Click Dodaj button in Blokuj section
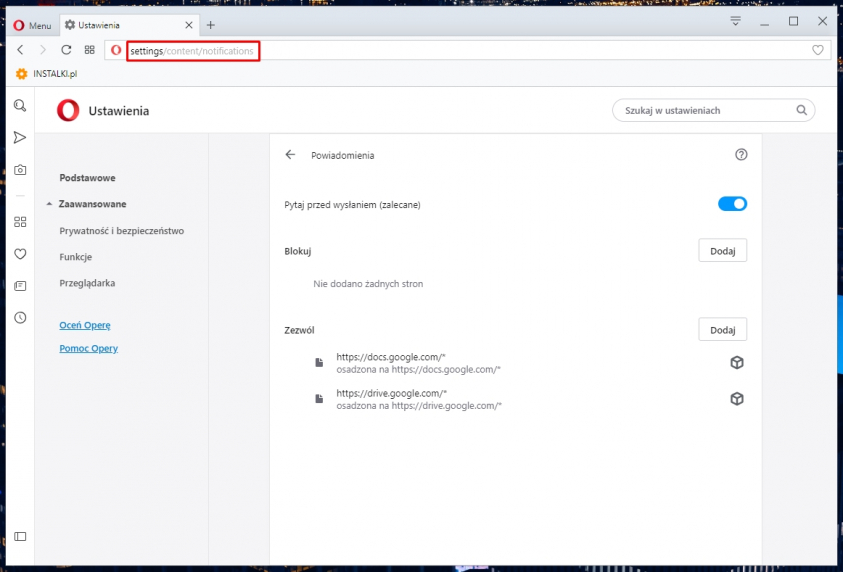Screen dimensions: 843x572 (x=722, y=251)
